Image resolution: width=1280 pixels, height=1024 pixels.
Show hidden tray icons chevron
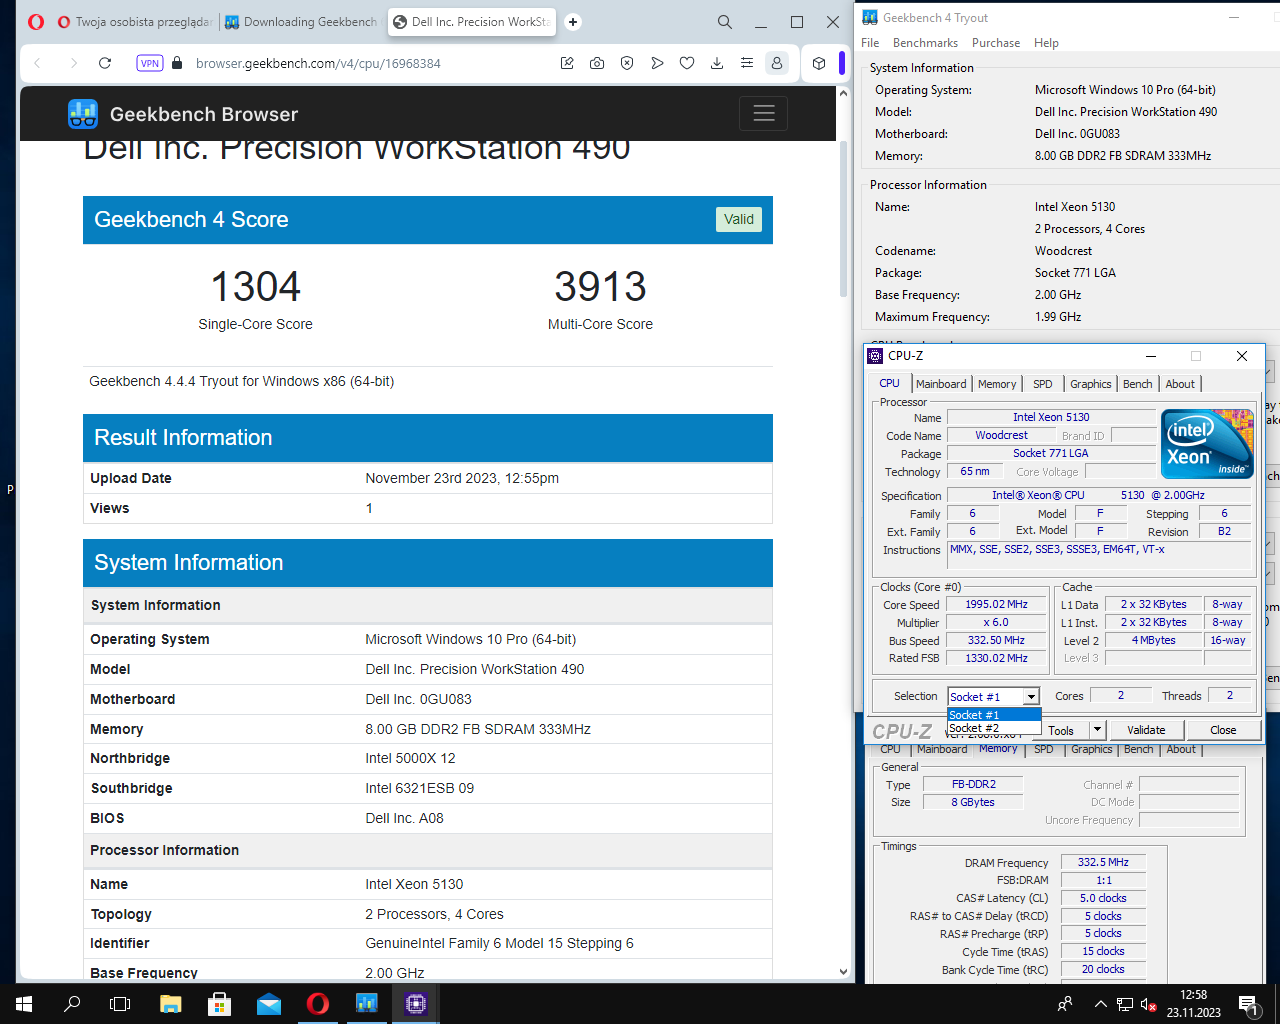point(1100,1004)
